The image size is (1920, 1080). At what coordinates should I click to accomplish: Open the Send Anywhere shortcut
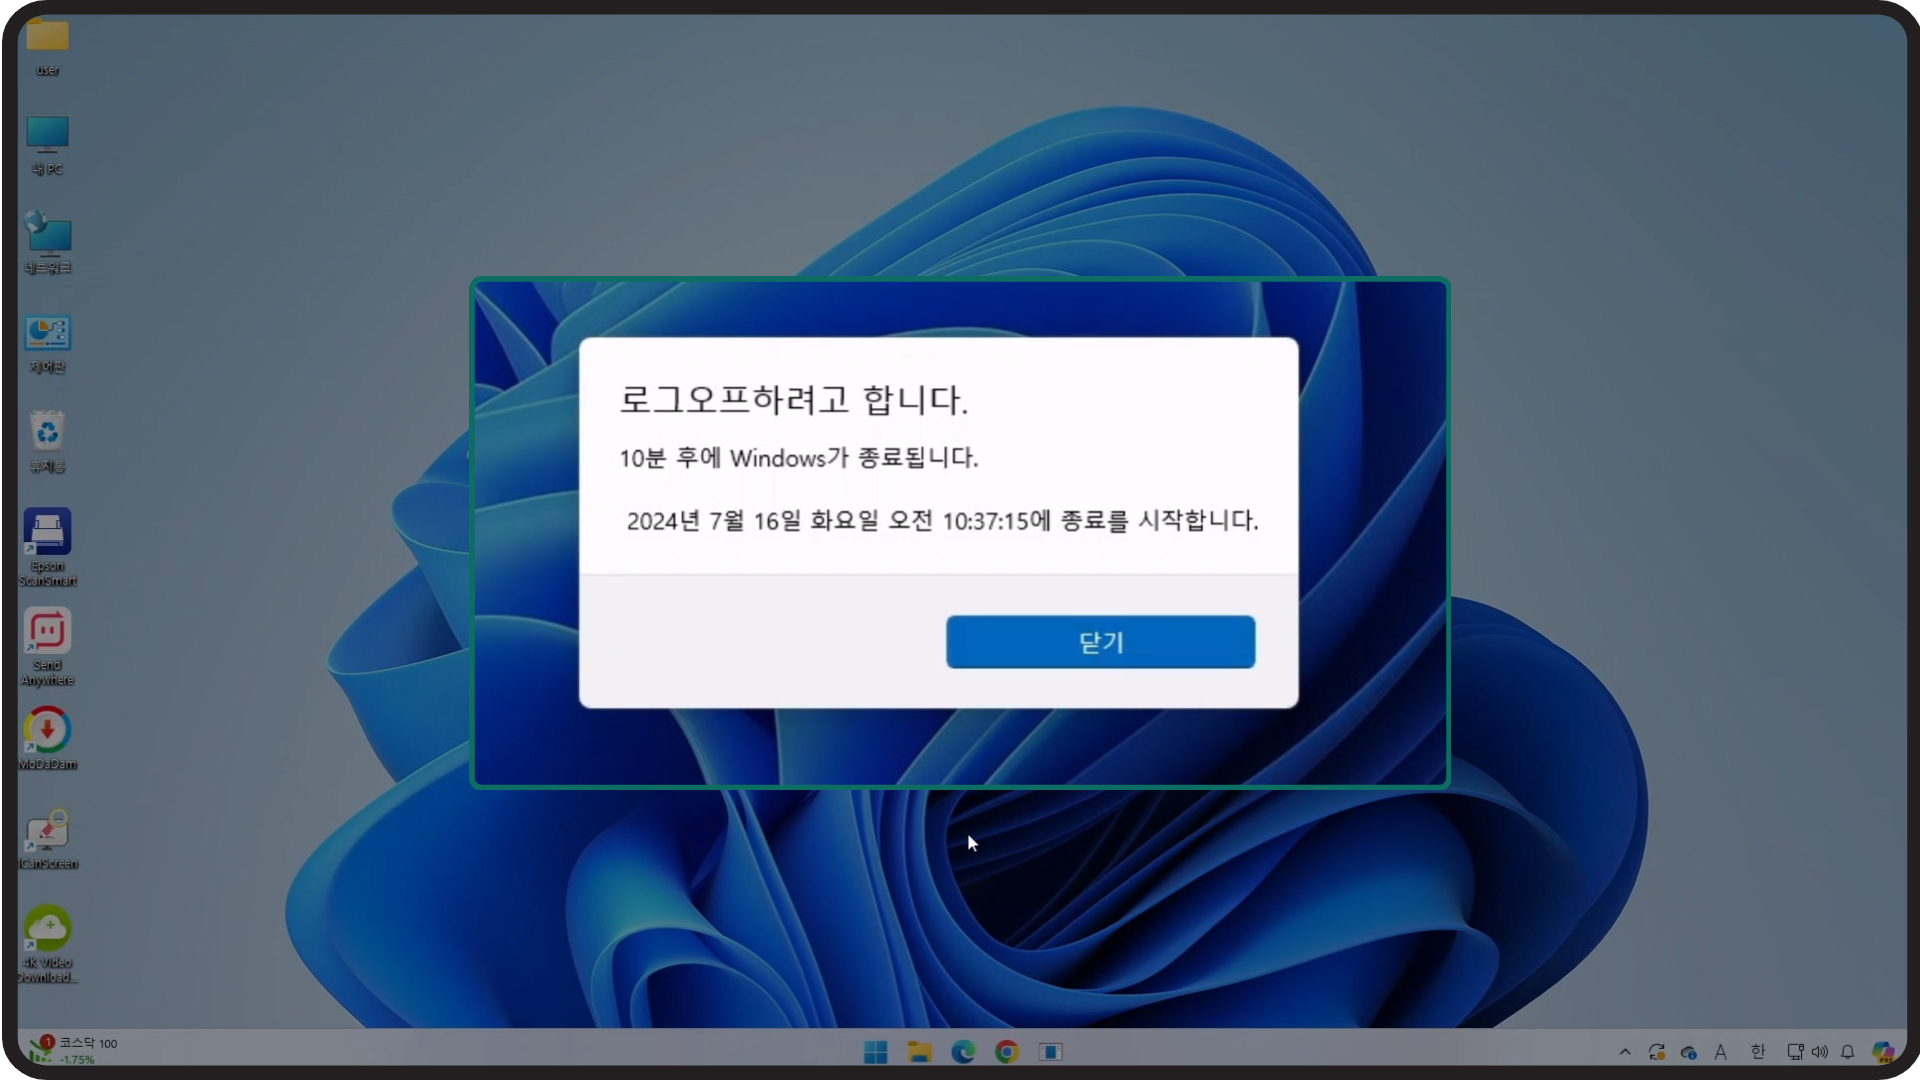(47, 632)
